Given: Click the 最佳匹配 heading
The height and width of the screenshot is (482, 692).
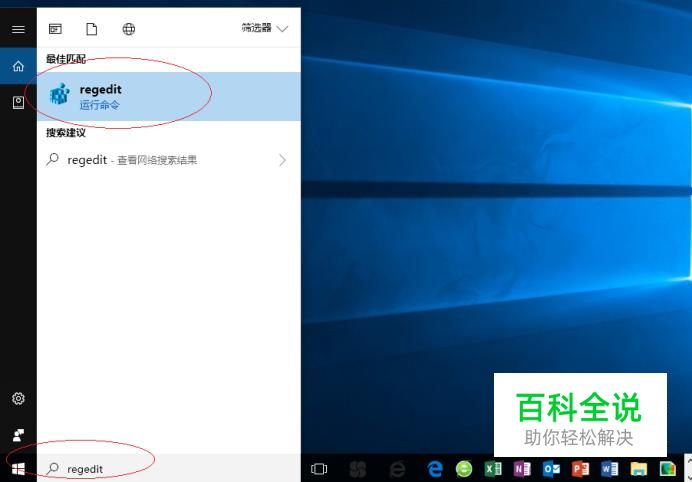Looking at the screenshot, I should [x=66, y=59].
